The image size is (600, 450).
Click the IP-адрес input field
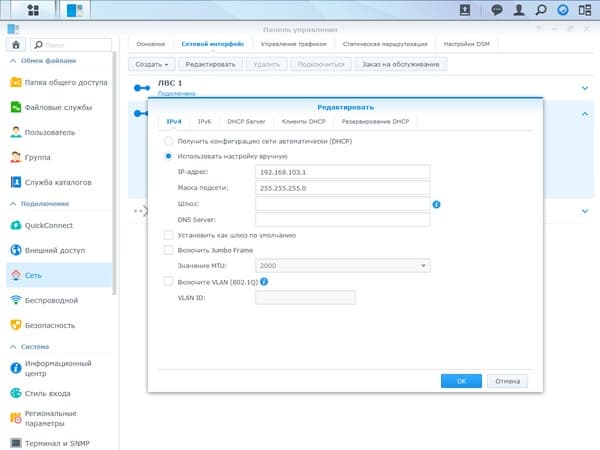tap(342, 172)
